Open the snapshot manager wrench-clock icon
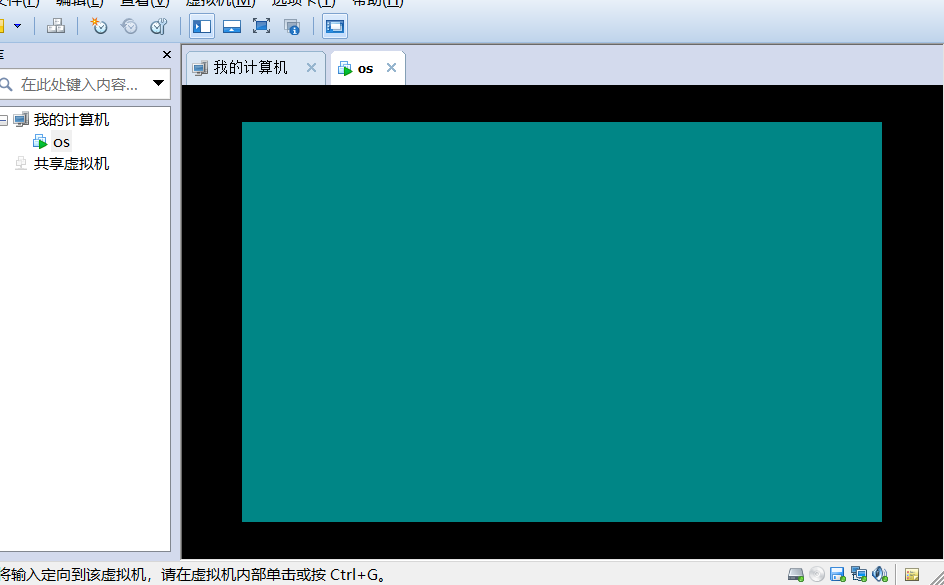Viewport: 944px width, 585px height. coord(158,26)
